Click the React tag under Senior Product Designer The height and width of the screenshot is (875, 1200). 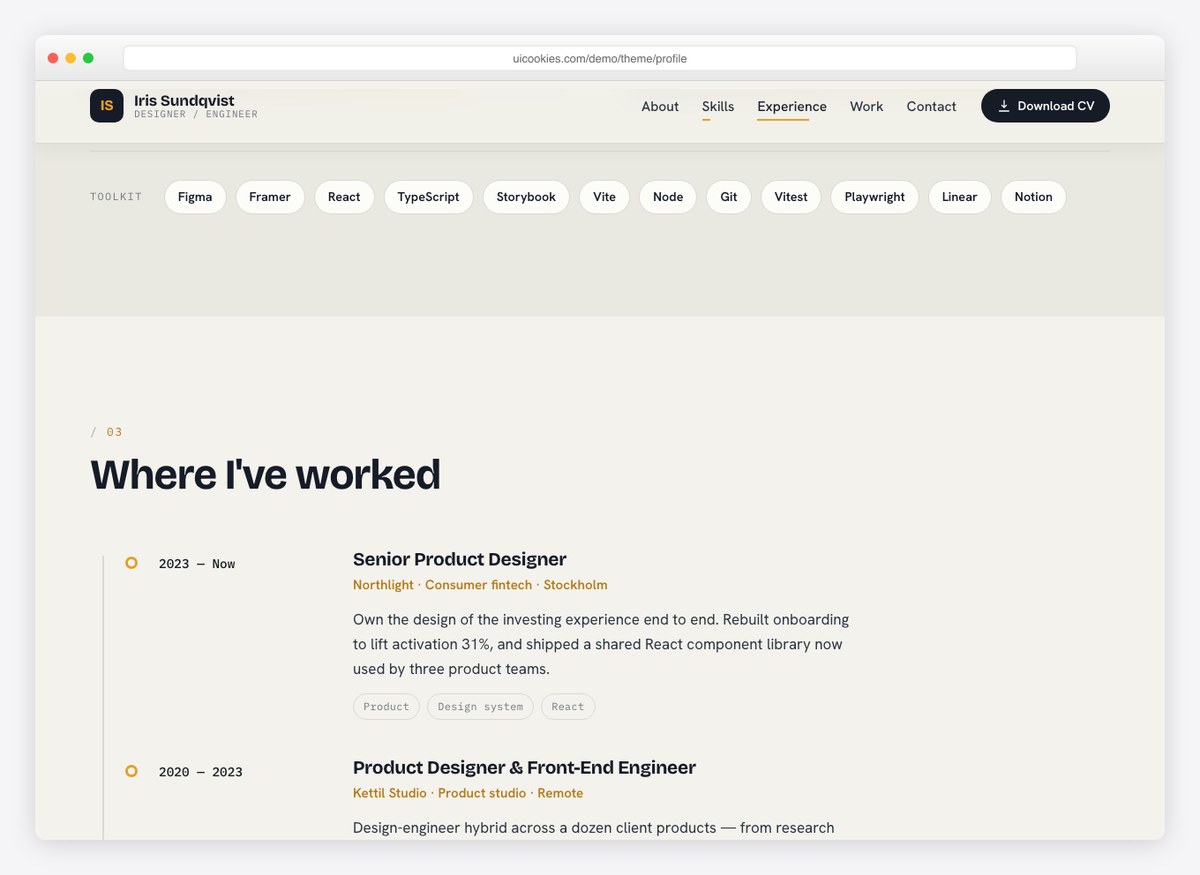point(568,707)
